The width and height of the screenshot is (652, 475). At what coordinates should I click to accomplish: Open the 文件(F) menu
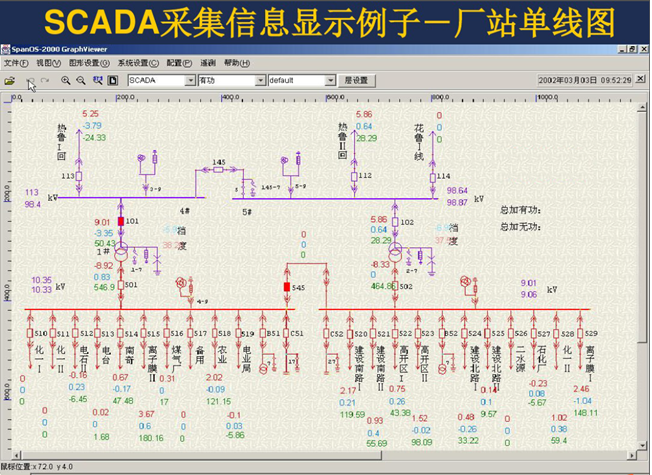[x=17, y=63]
